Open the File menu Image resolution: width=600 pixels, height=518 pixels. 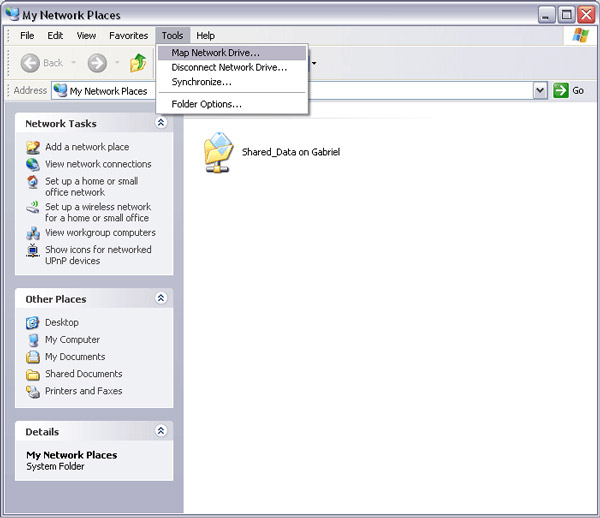click(x=27, y=36)
